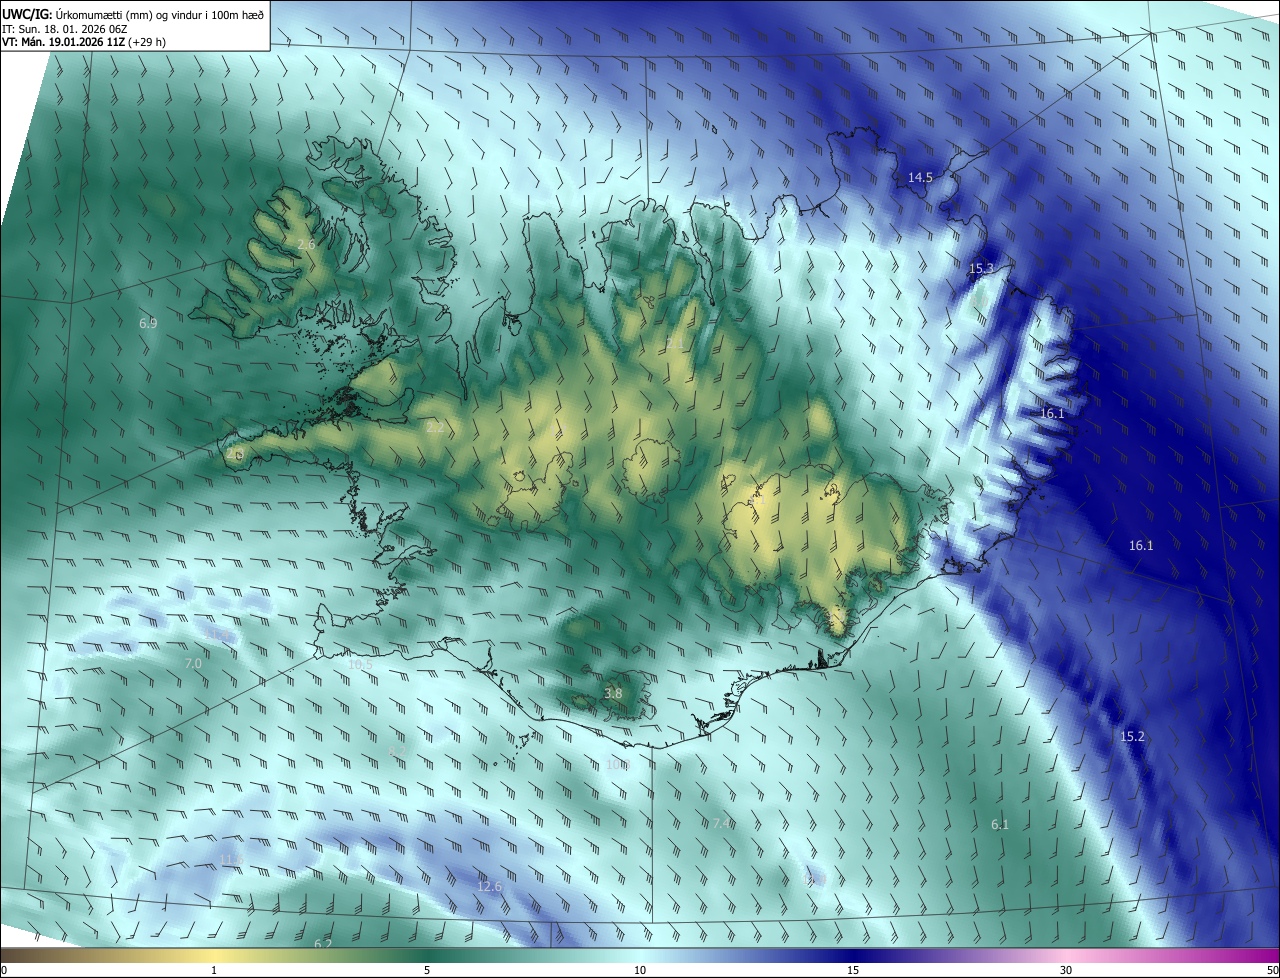Click the colorbar tick label 5

pyautogui.click(x=427, y=970)
